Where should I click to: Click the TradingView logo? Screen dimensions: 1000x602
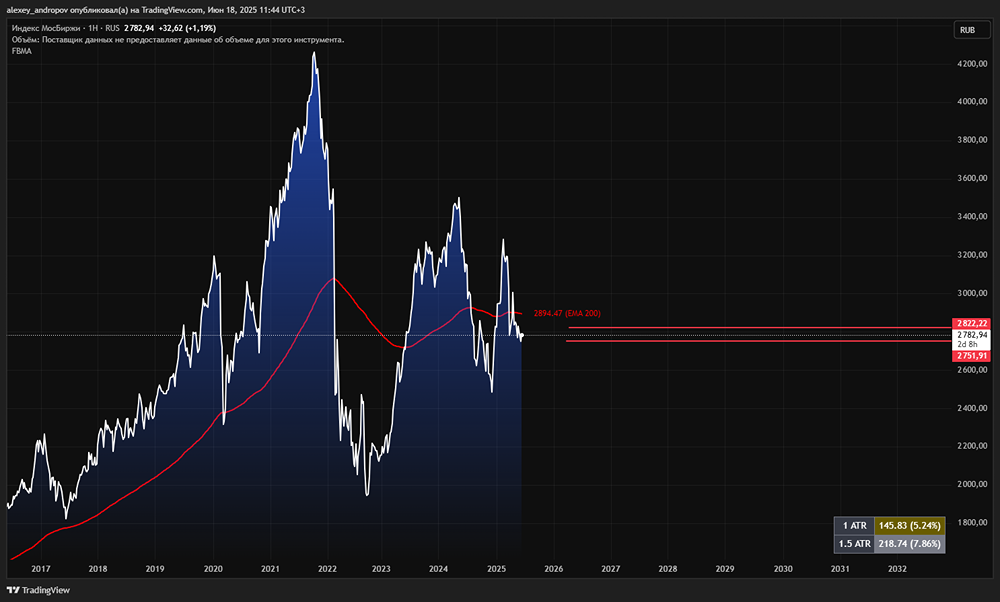pyautogui.click(x=38, y=590)
